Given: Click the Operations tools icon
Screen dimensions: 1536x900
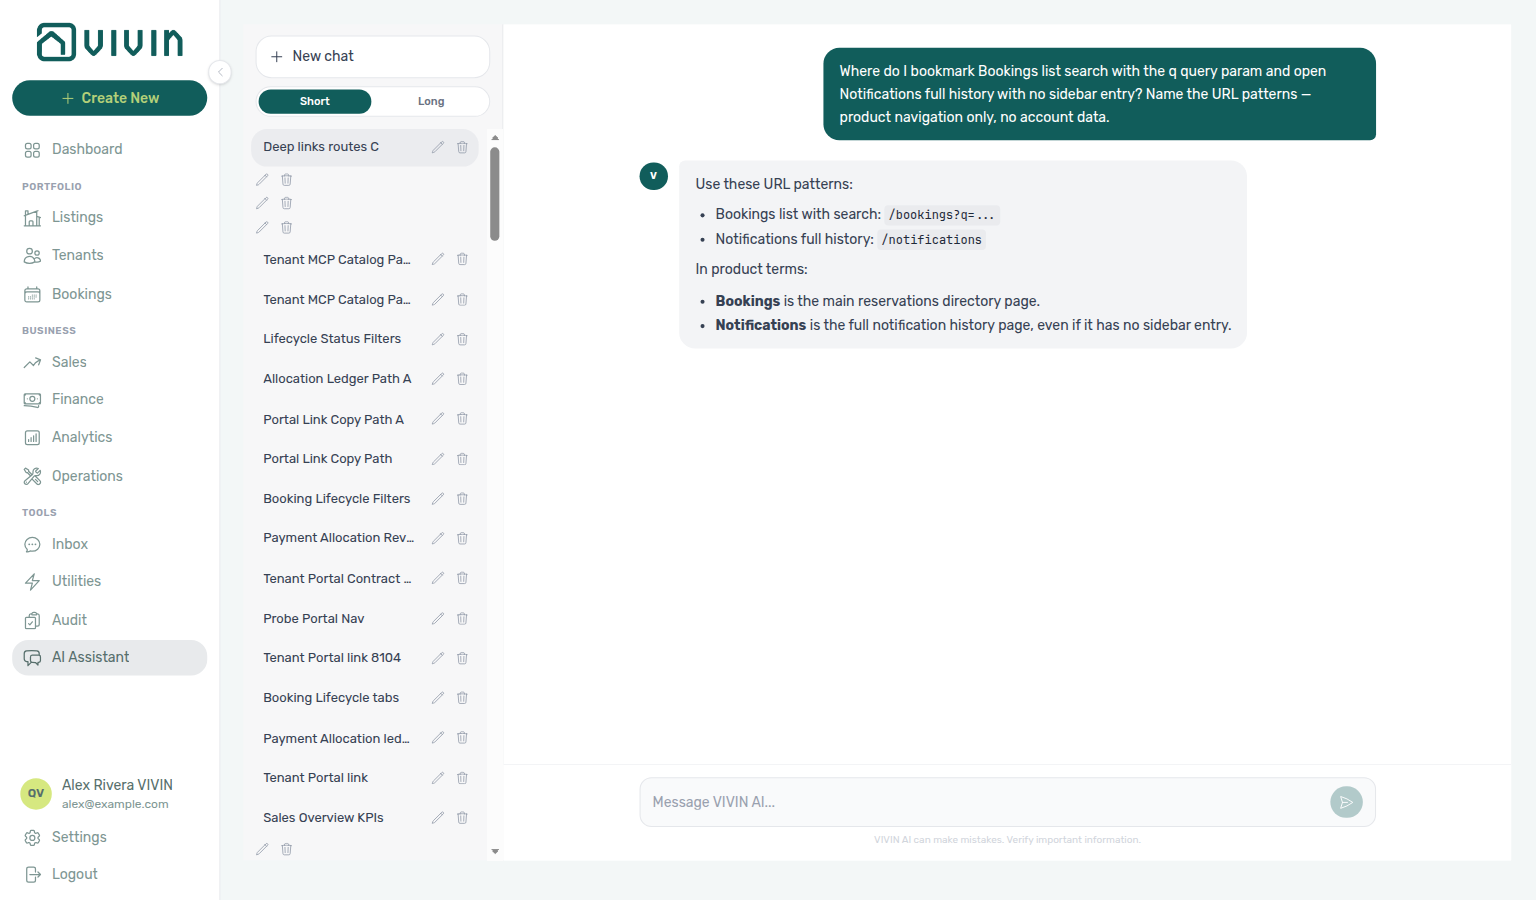Looking at the screenshot, I should pos(32,476).
